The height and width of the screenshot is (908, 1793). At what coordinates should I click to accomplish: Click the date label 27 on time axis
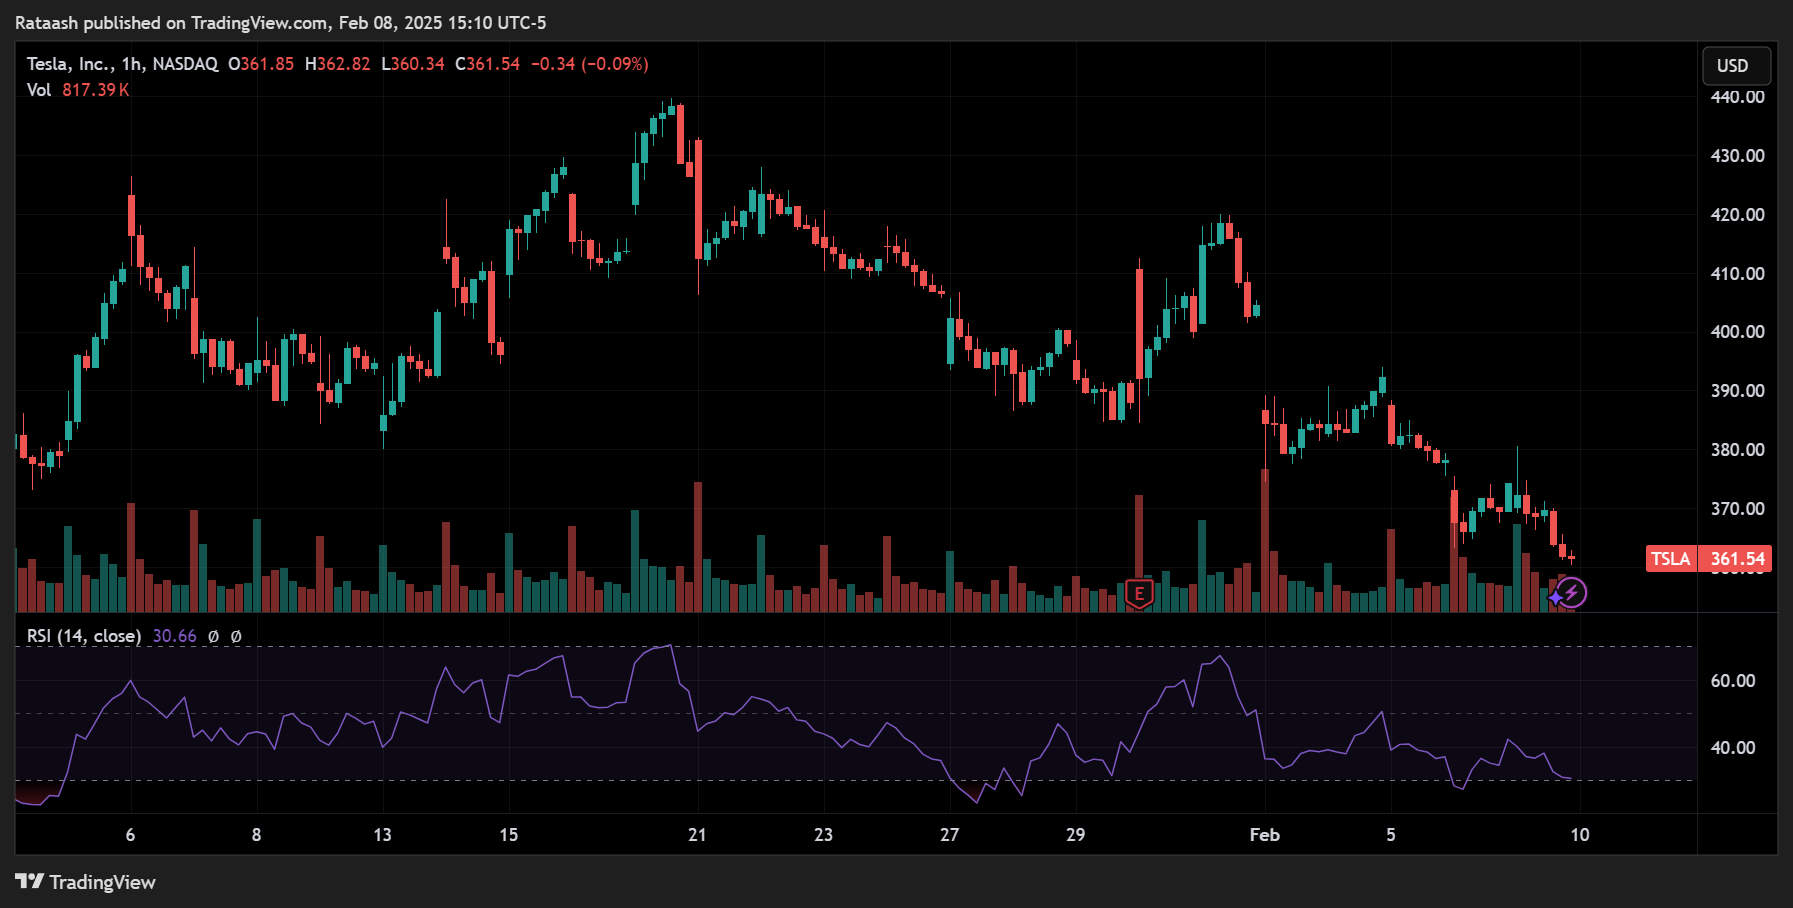950,835
